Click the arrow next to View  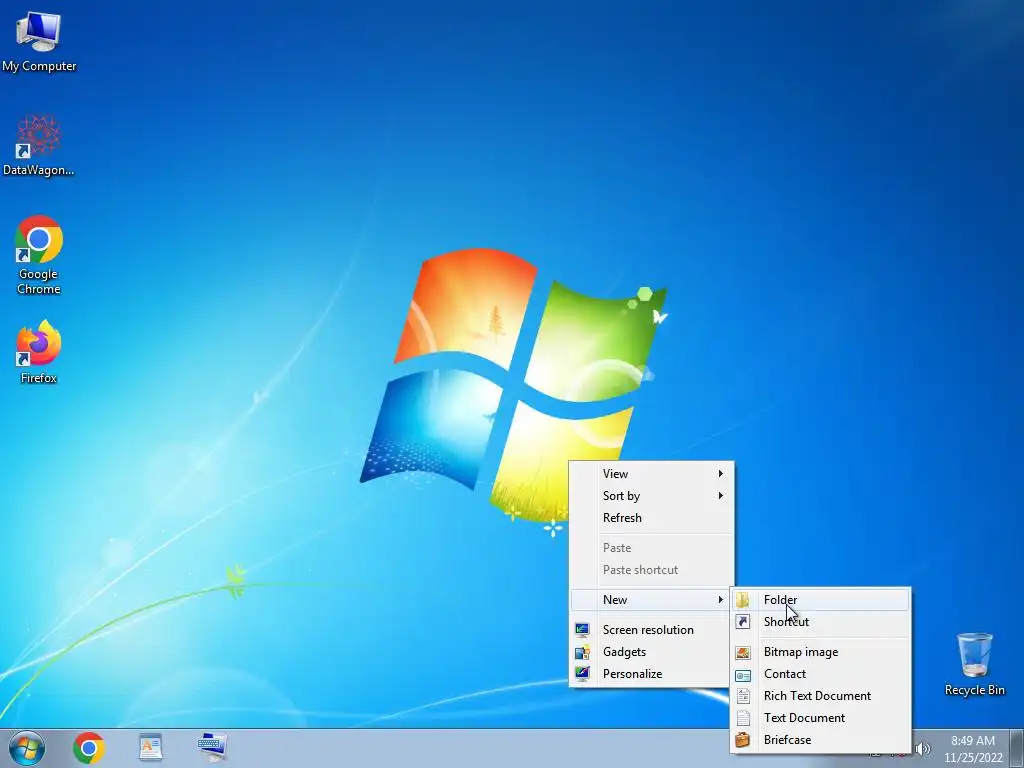pyautogui.click(x=720, y=473)
